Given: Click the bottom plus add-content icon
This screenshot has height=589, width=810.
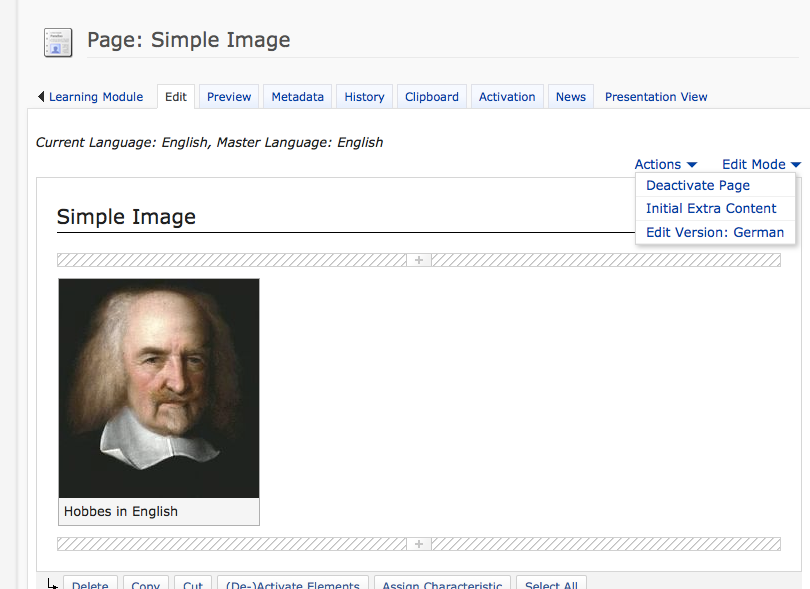Looking at the screenshot, I should pyautogui.click(x=419, y=544).
